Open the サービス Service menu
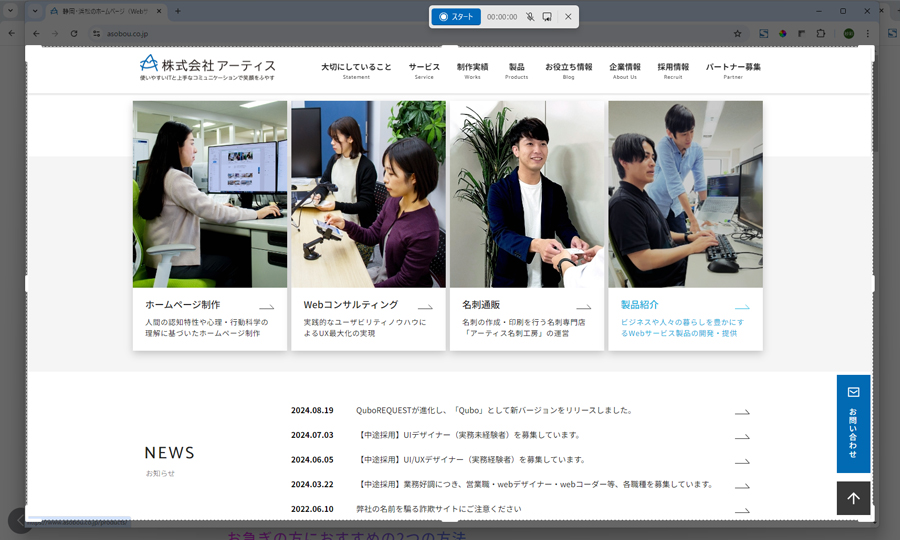 (x=424, y=71)
